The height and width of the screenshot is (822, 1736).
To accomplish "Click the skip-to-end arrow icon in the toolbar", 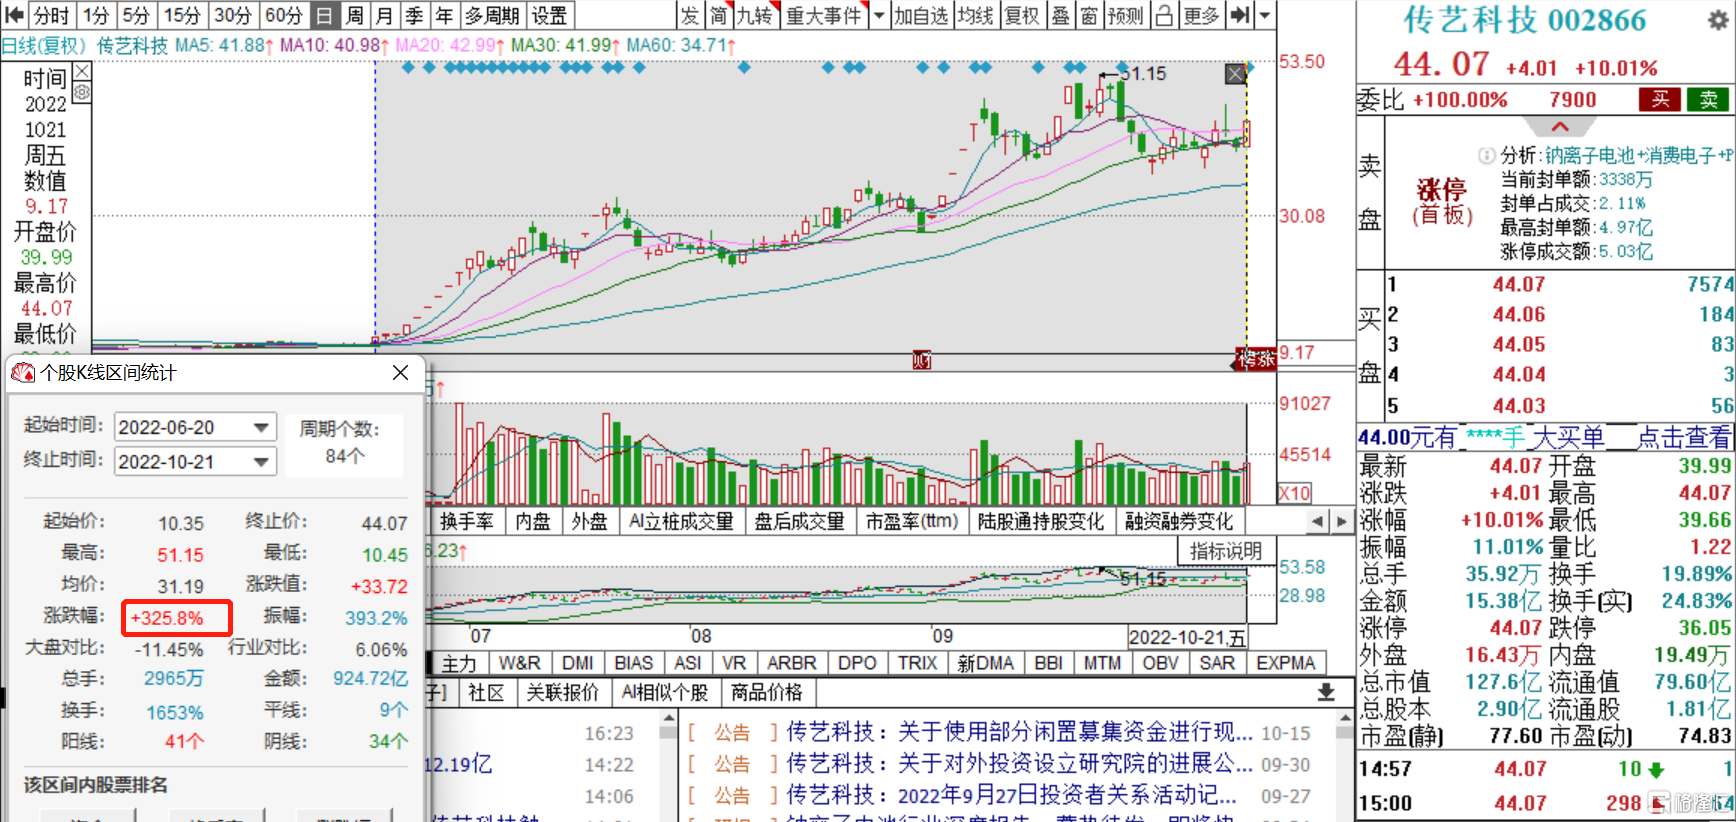I will [1240, 15].
